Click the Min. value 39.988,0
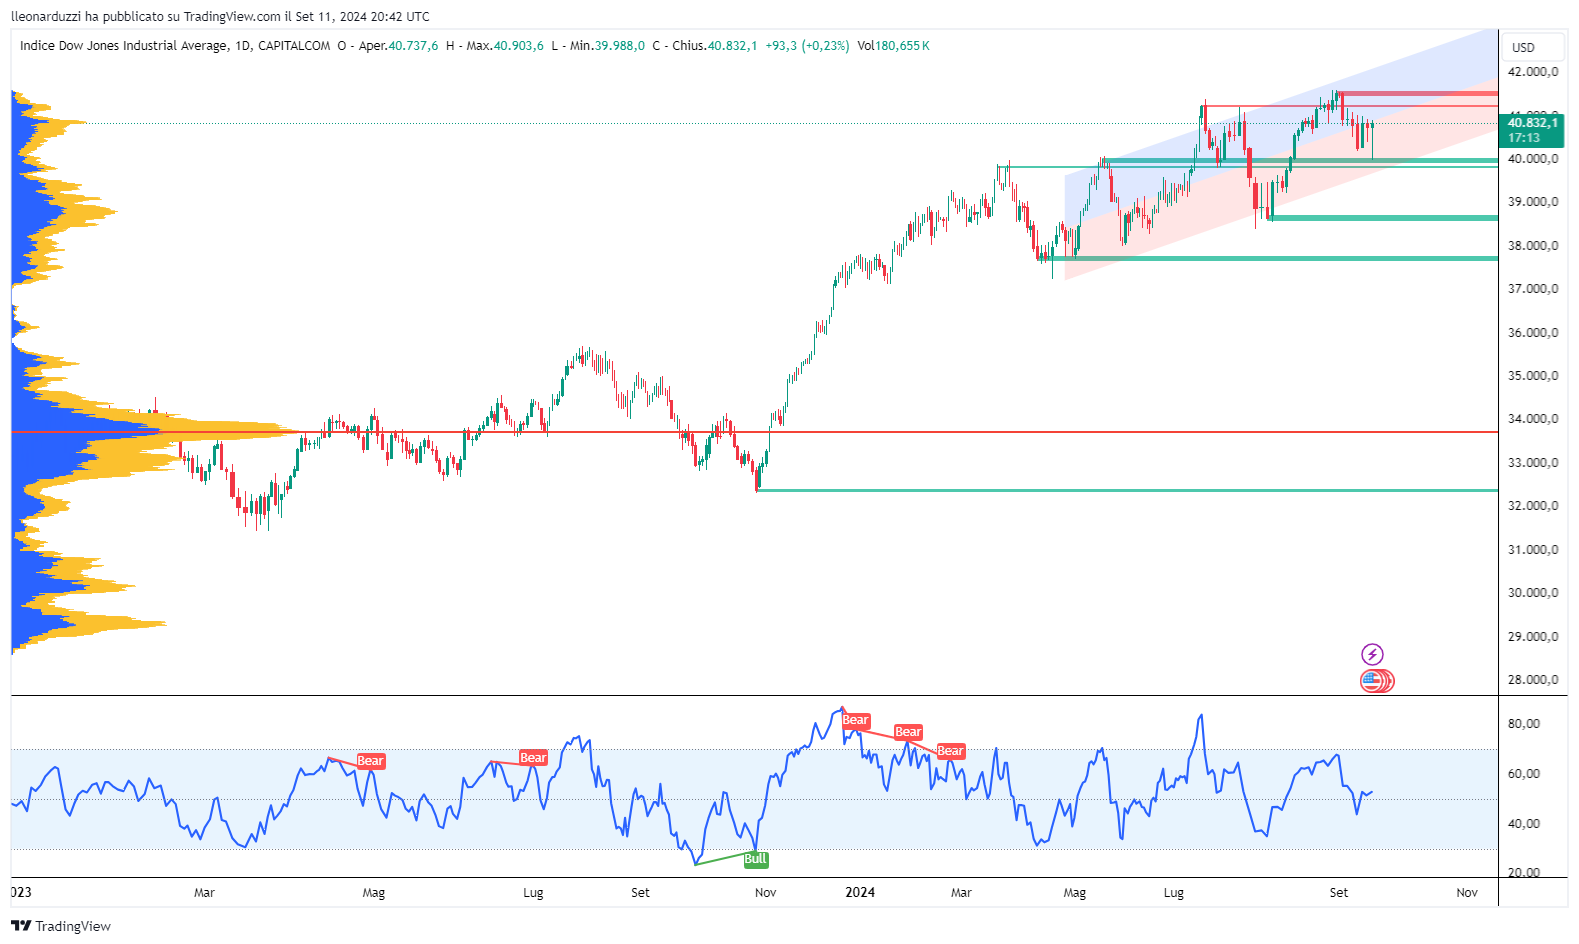This screenshot has height=944, width=1579. pyautogui.click(x=620, y=46)
